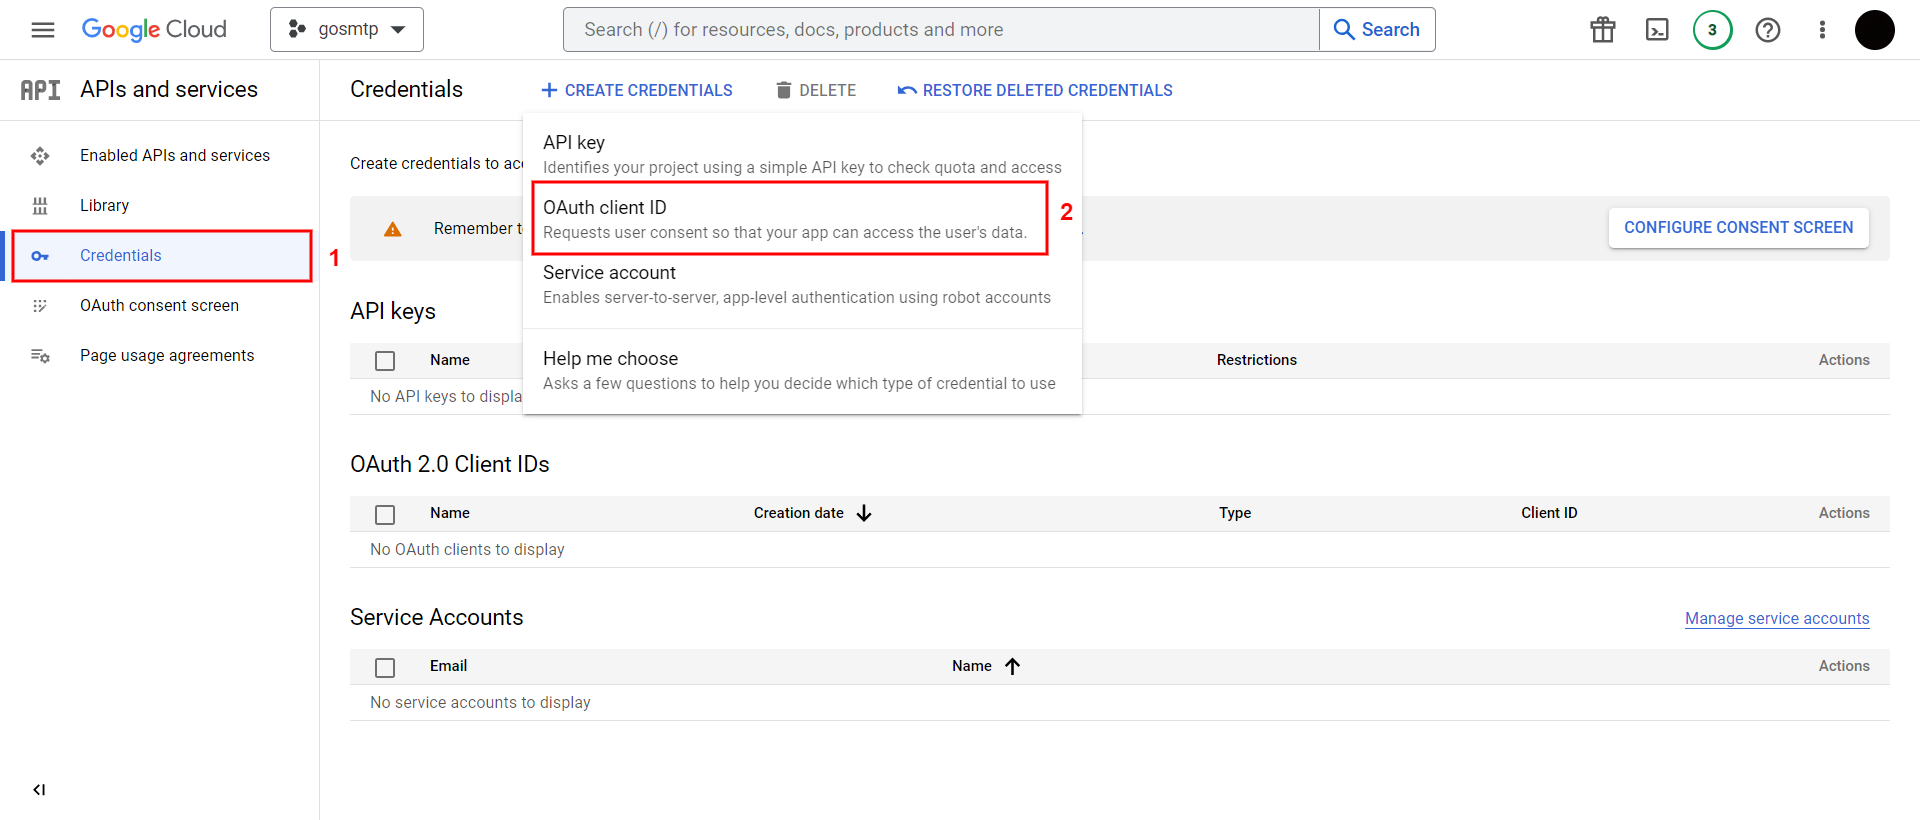Sort OAuth clients by Creation date
This screenshot has width=1920, height=820.
pyautogui.click(x=799, y=513)
